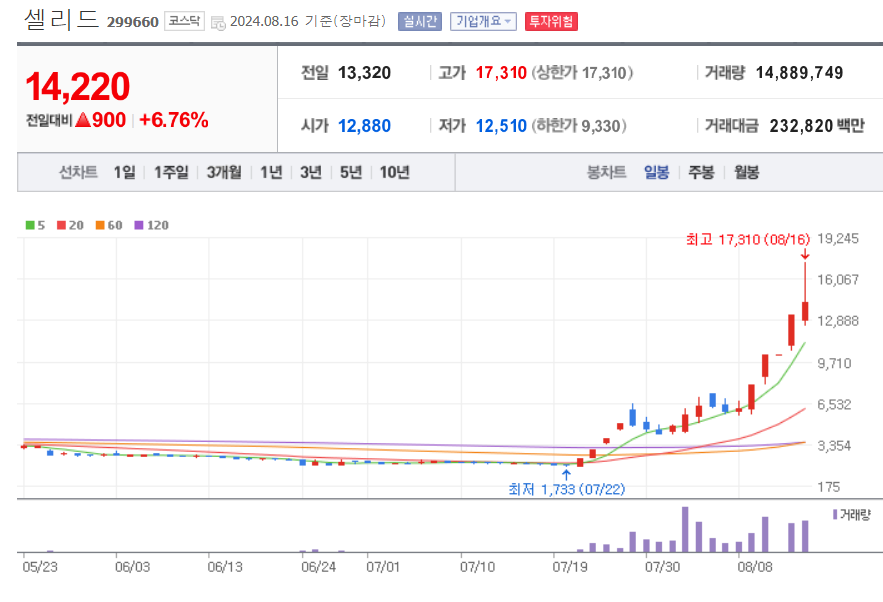Screen dimensions: 883x602
Task: Click the 전일 value 13,320
Action: point(364,73)
